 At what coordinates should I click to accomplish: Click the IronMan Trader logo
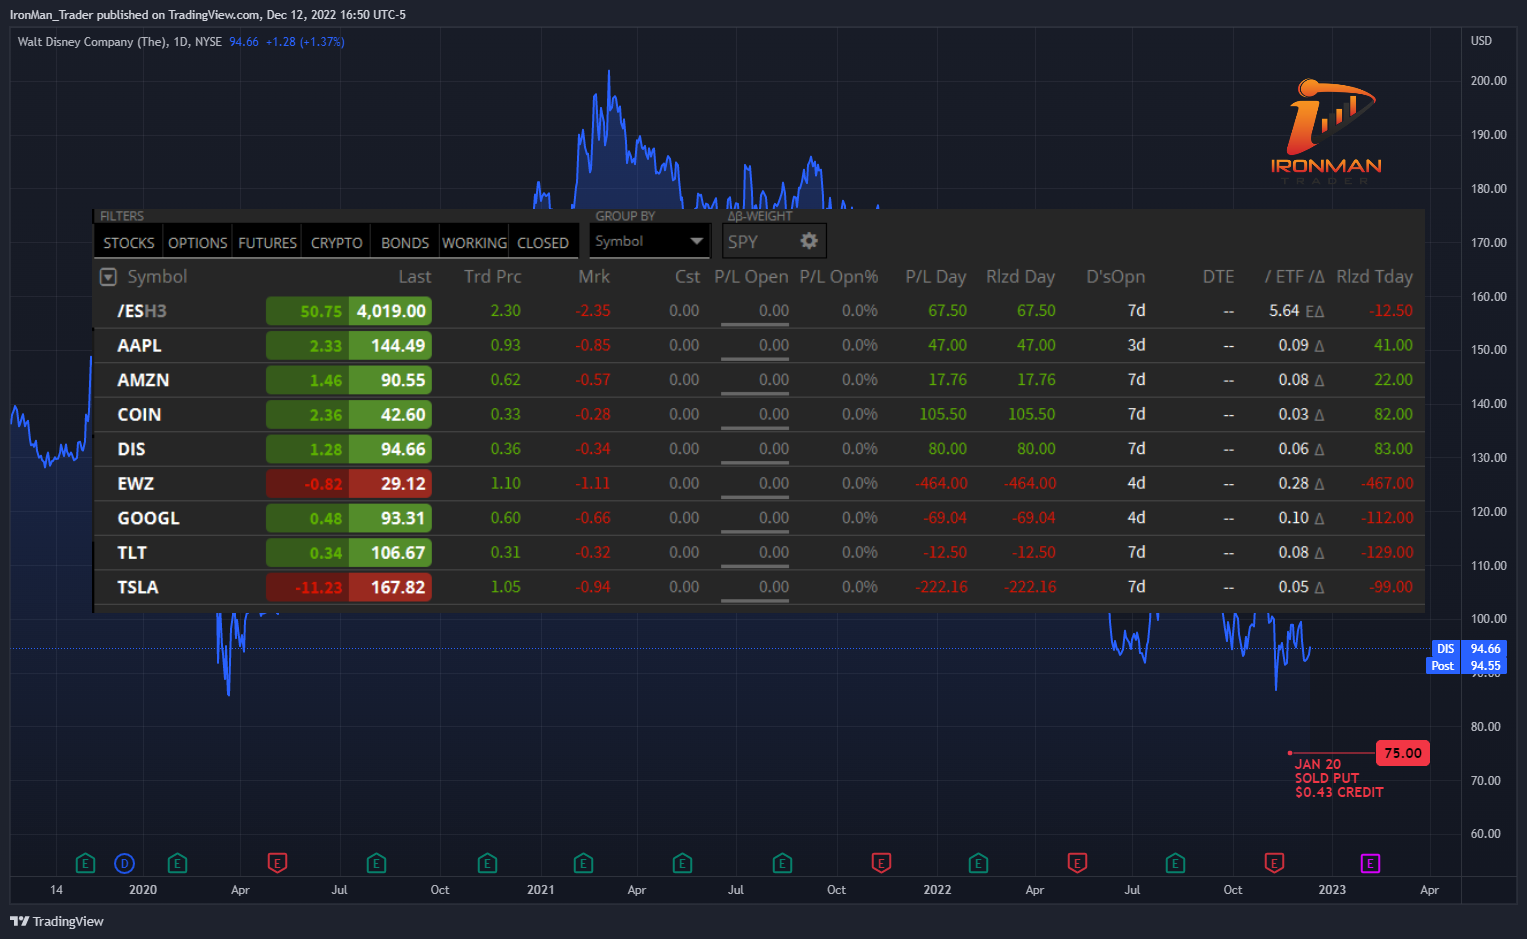click(1326, 132)
